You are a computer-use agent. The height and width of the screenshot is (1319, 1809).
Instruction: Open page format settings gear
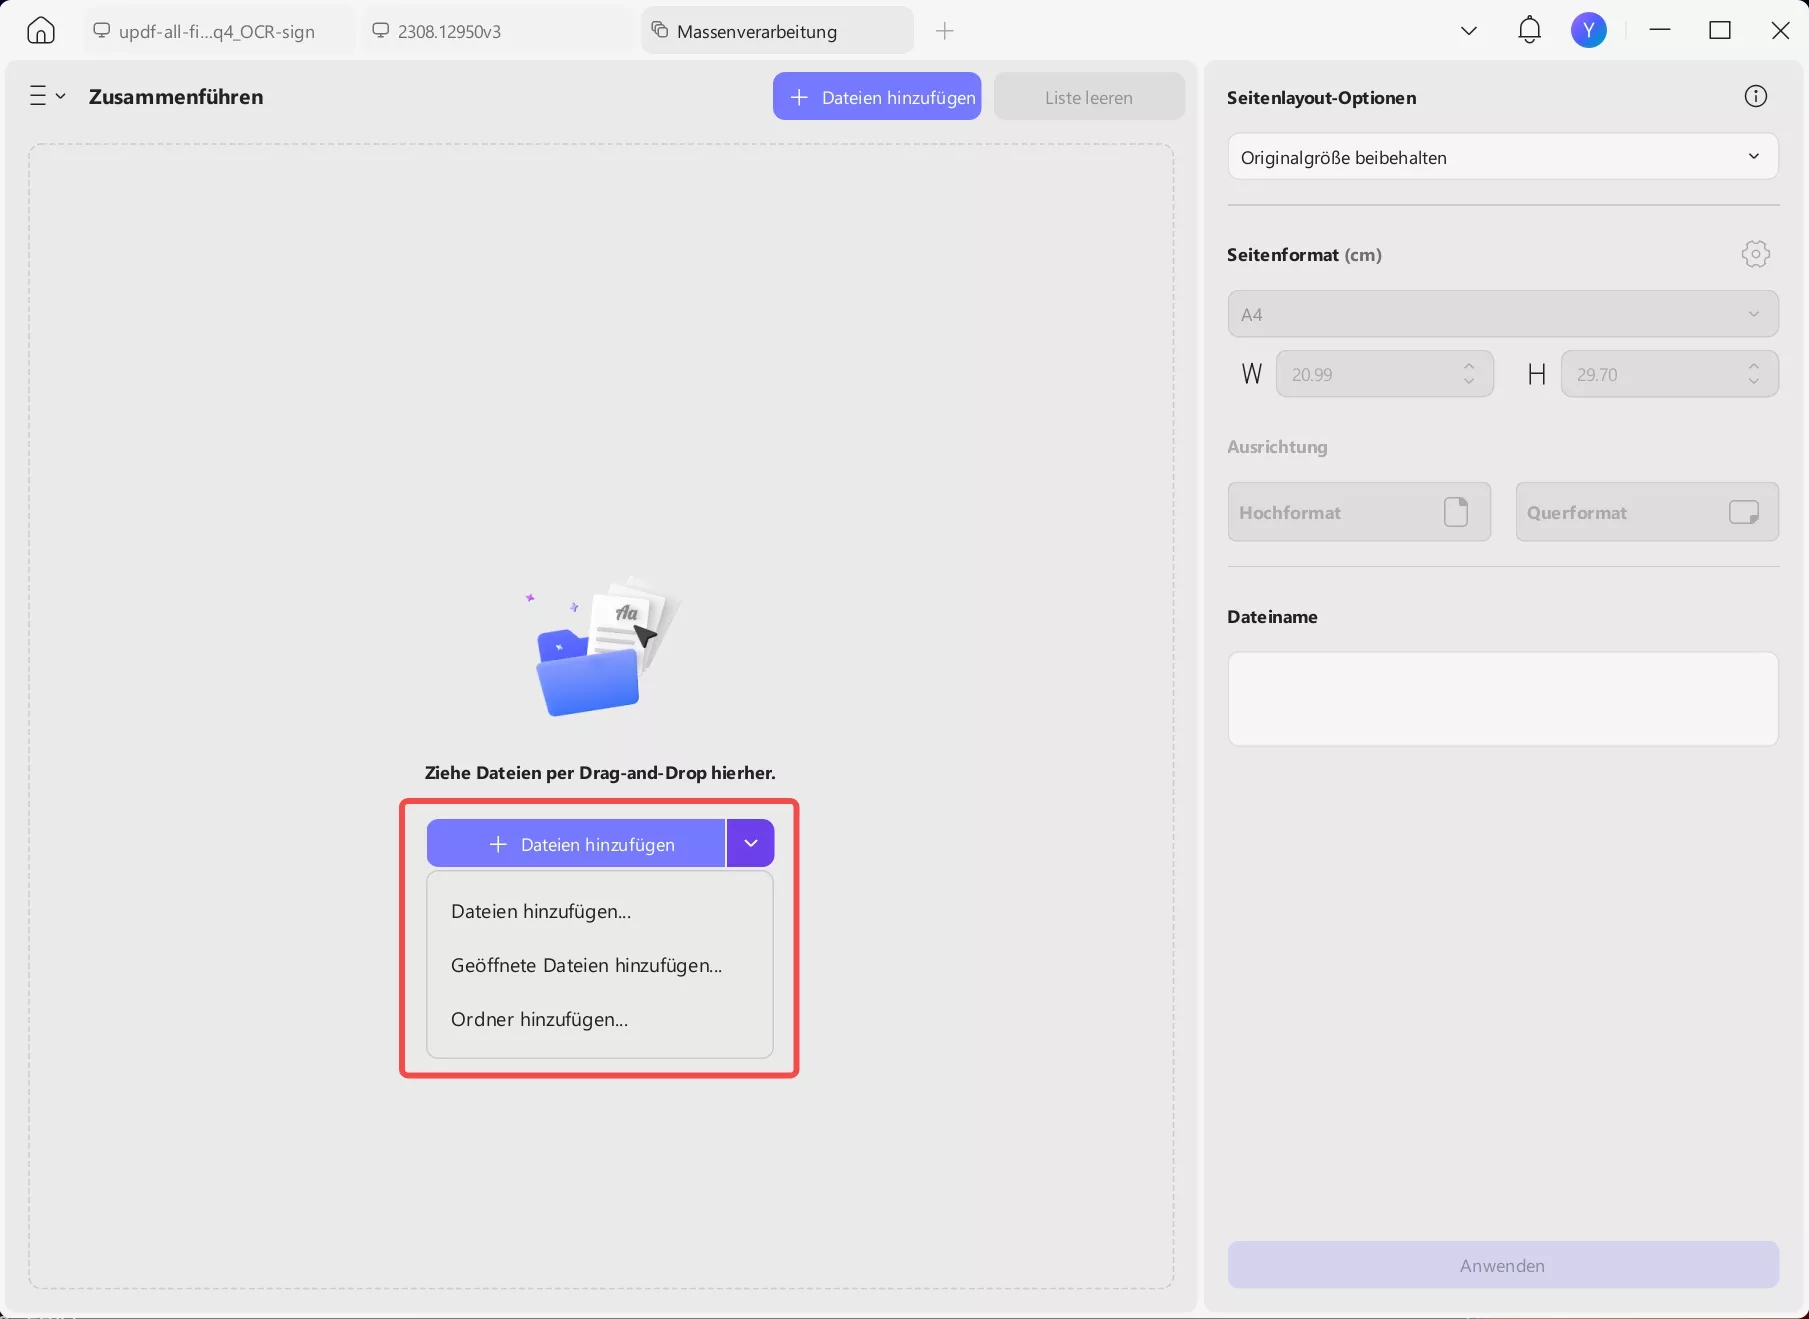(1755, 254)
